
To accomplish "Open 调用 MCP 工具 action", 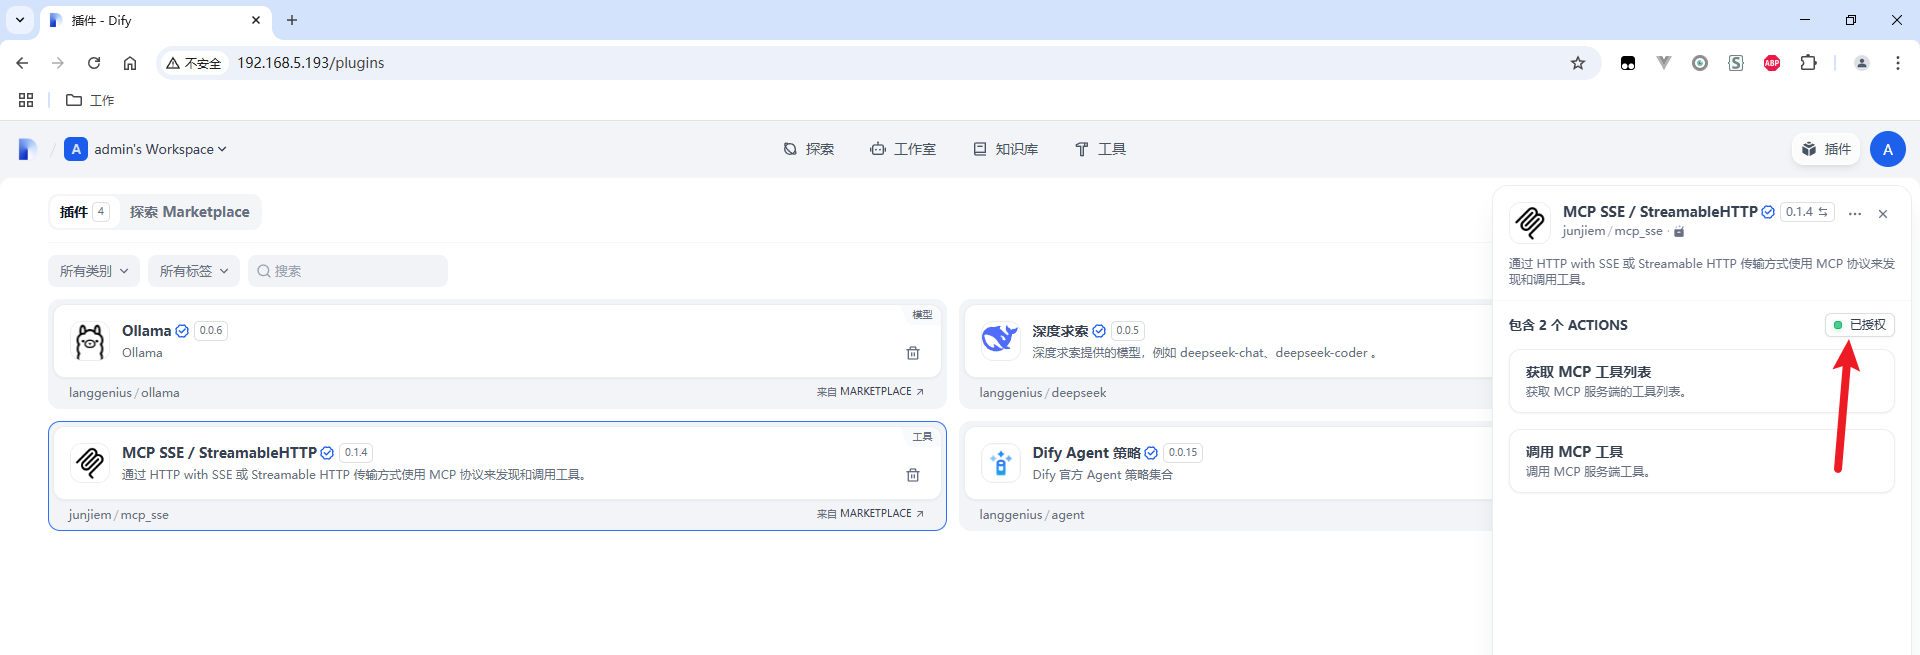I will click(1701, 461).
